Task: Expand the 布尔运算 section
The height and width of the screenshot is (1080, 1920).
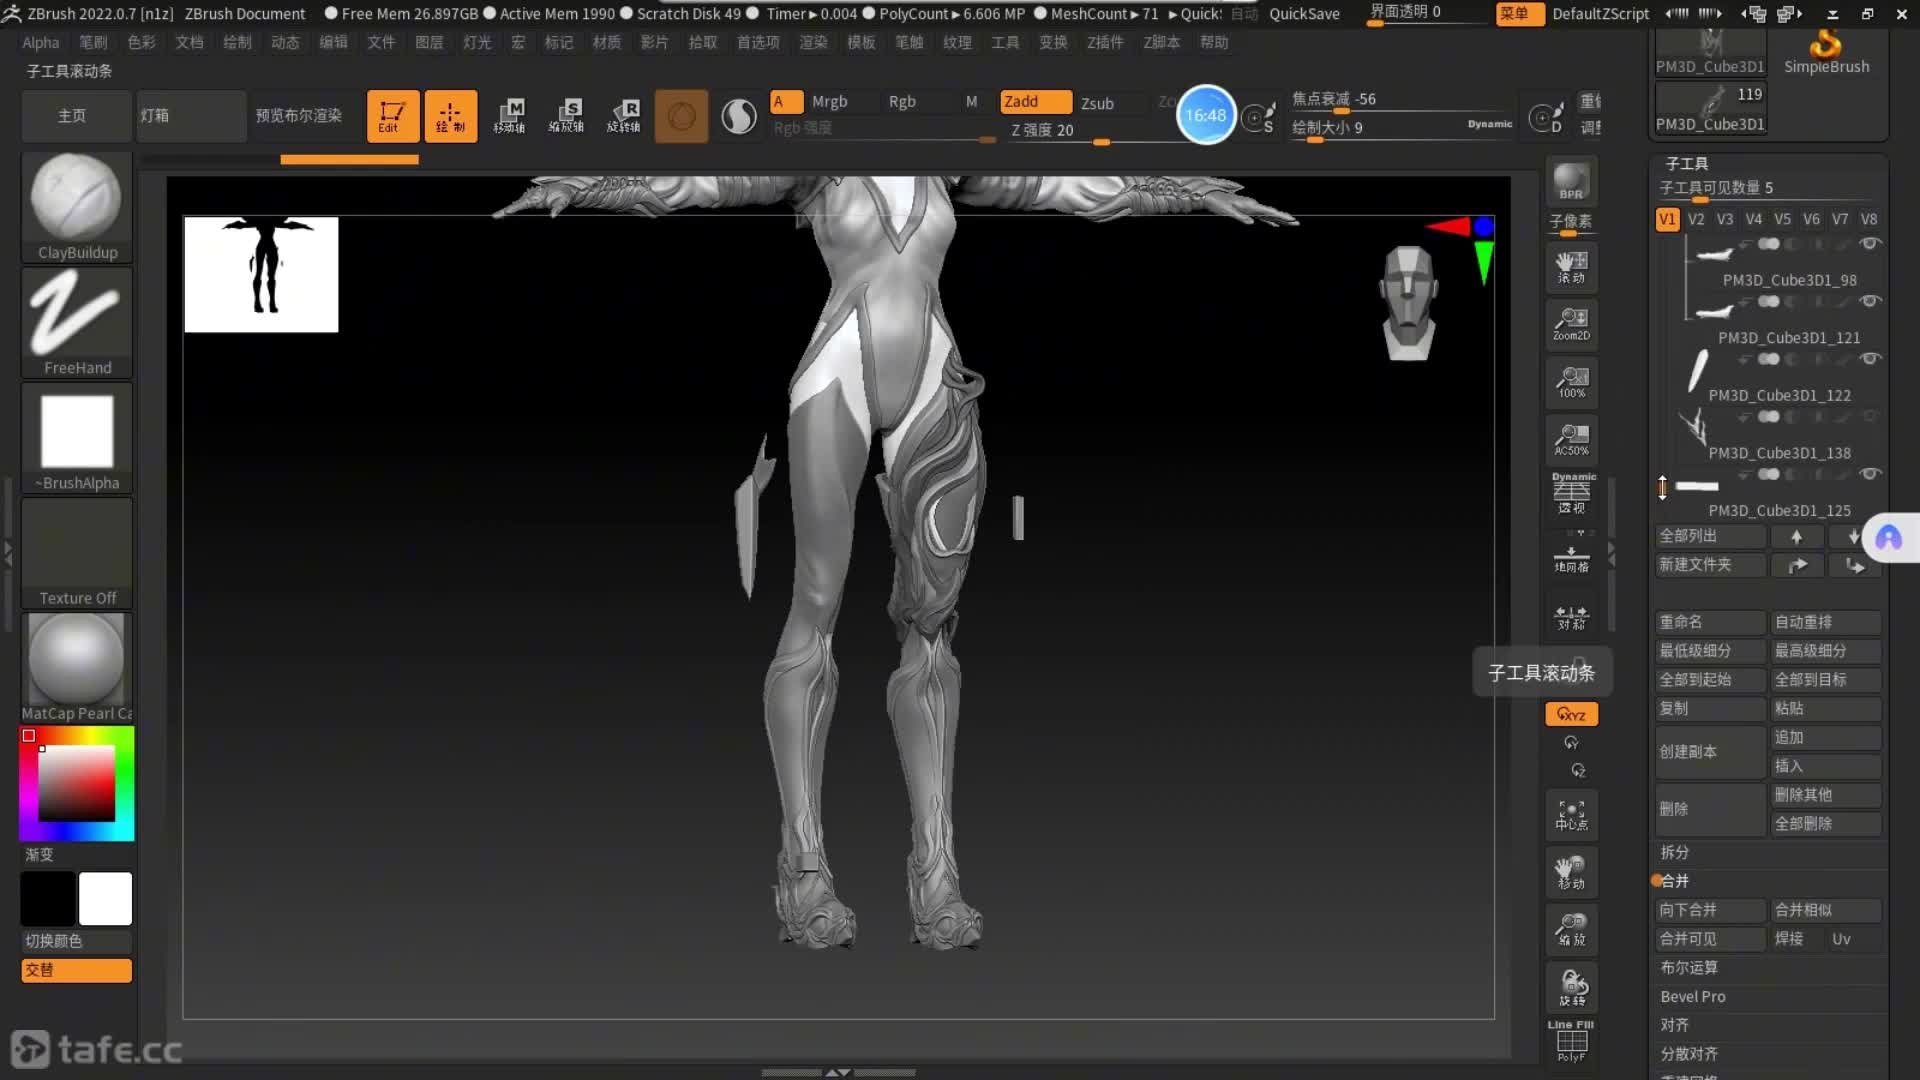Action: [1689, 967]
